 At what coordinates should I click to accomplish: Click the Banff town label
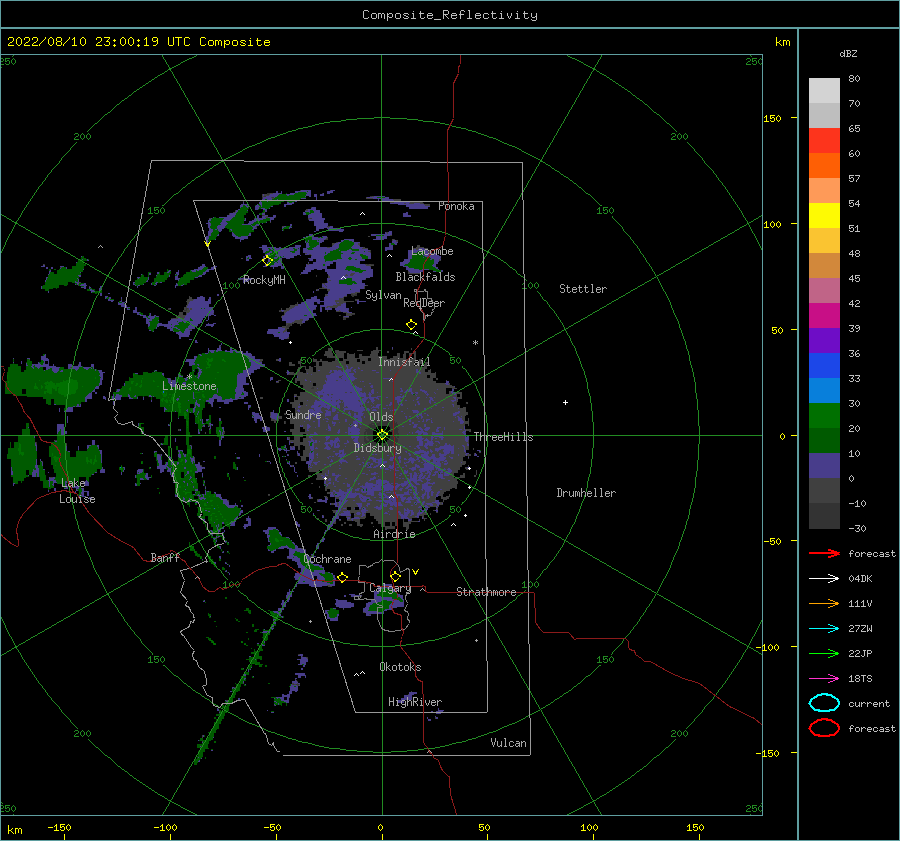(x=165, y=557)
